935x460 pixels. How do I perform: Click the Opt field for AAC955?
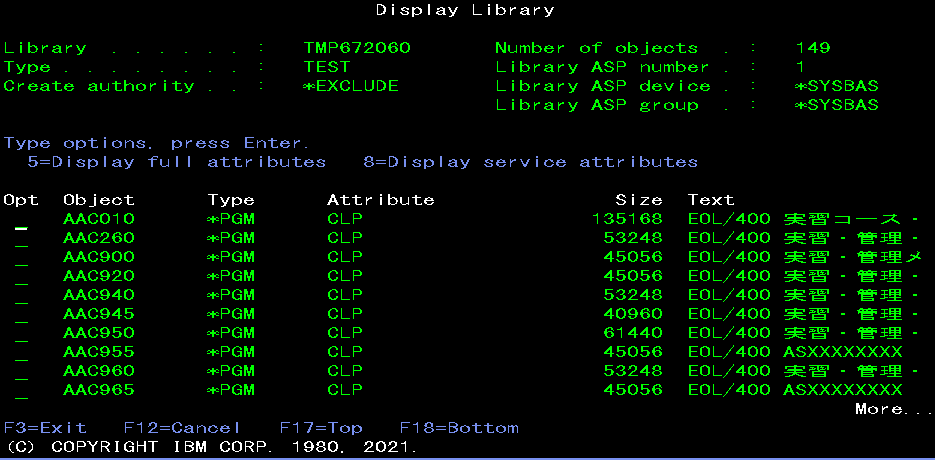point(21,353)
